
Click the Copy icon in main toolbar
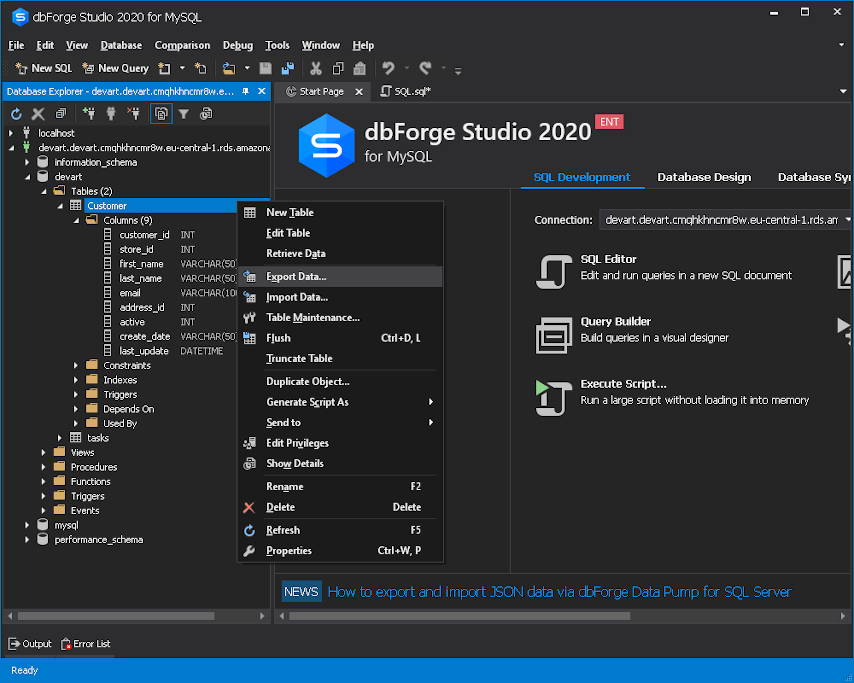coord(338,68)
